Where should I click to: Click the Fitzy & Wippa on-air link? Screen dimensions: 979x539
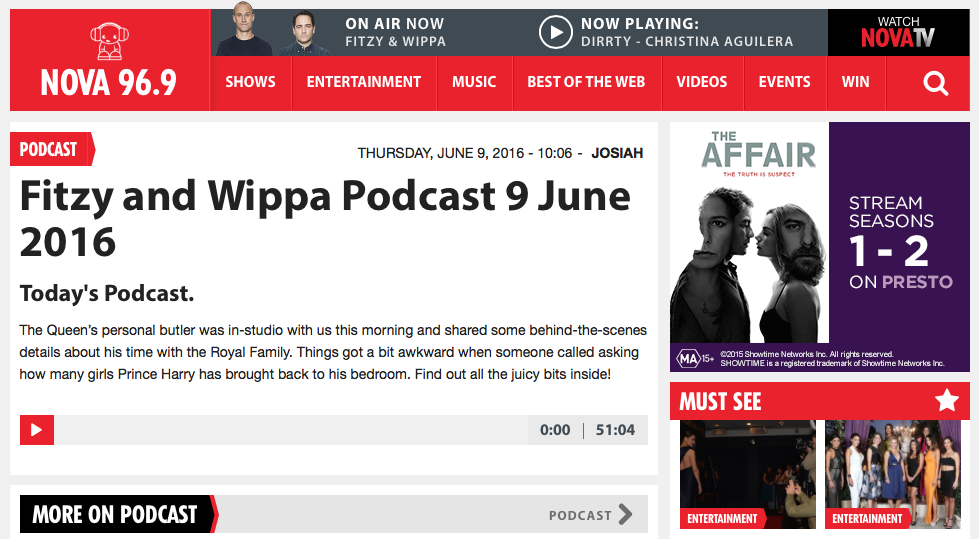tap(395, 41)
